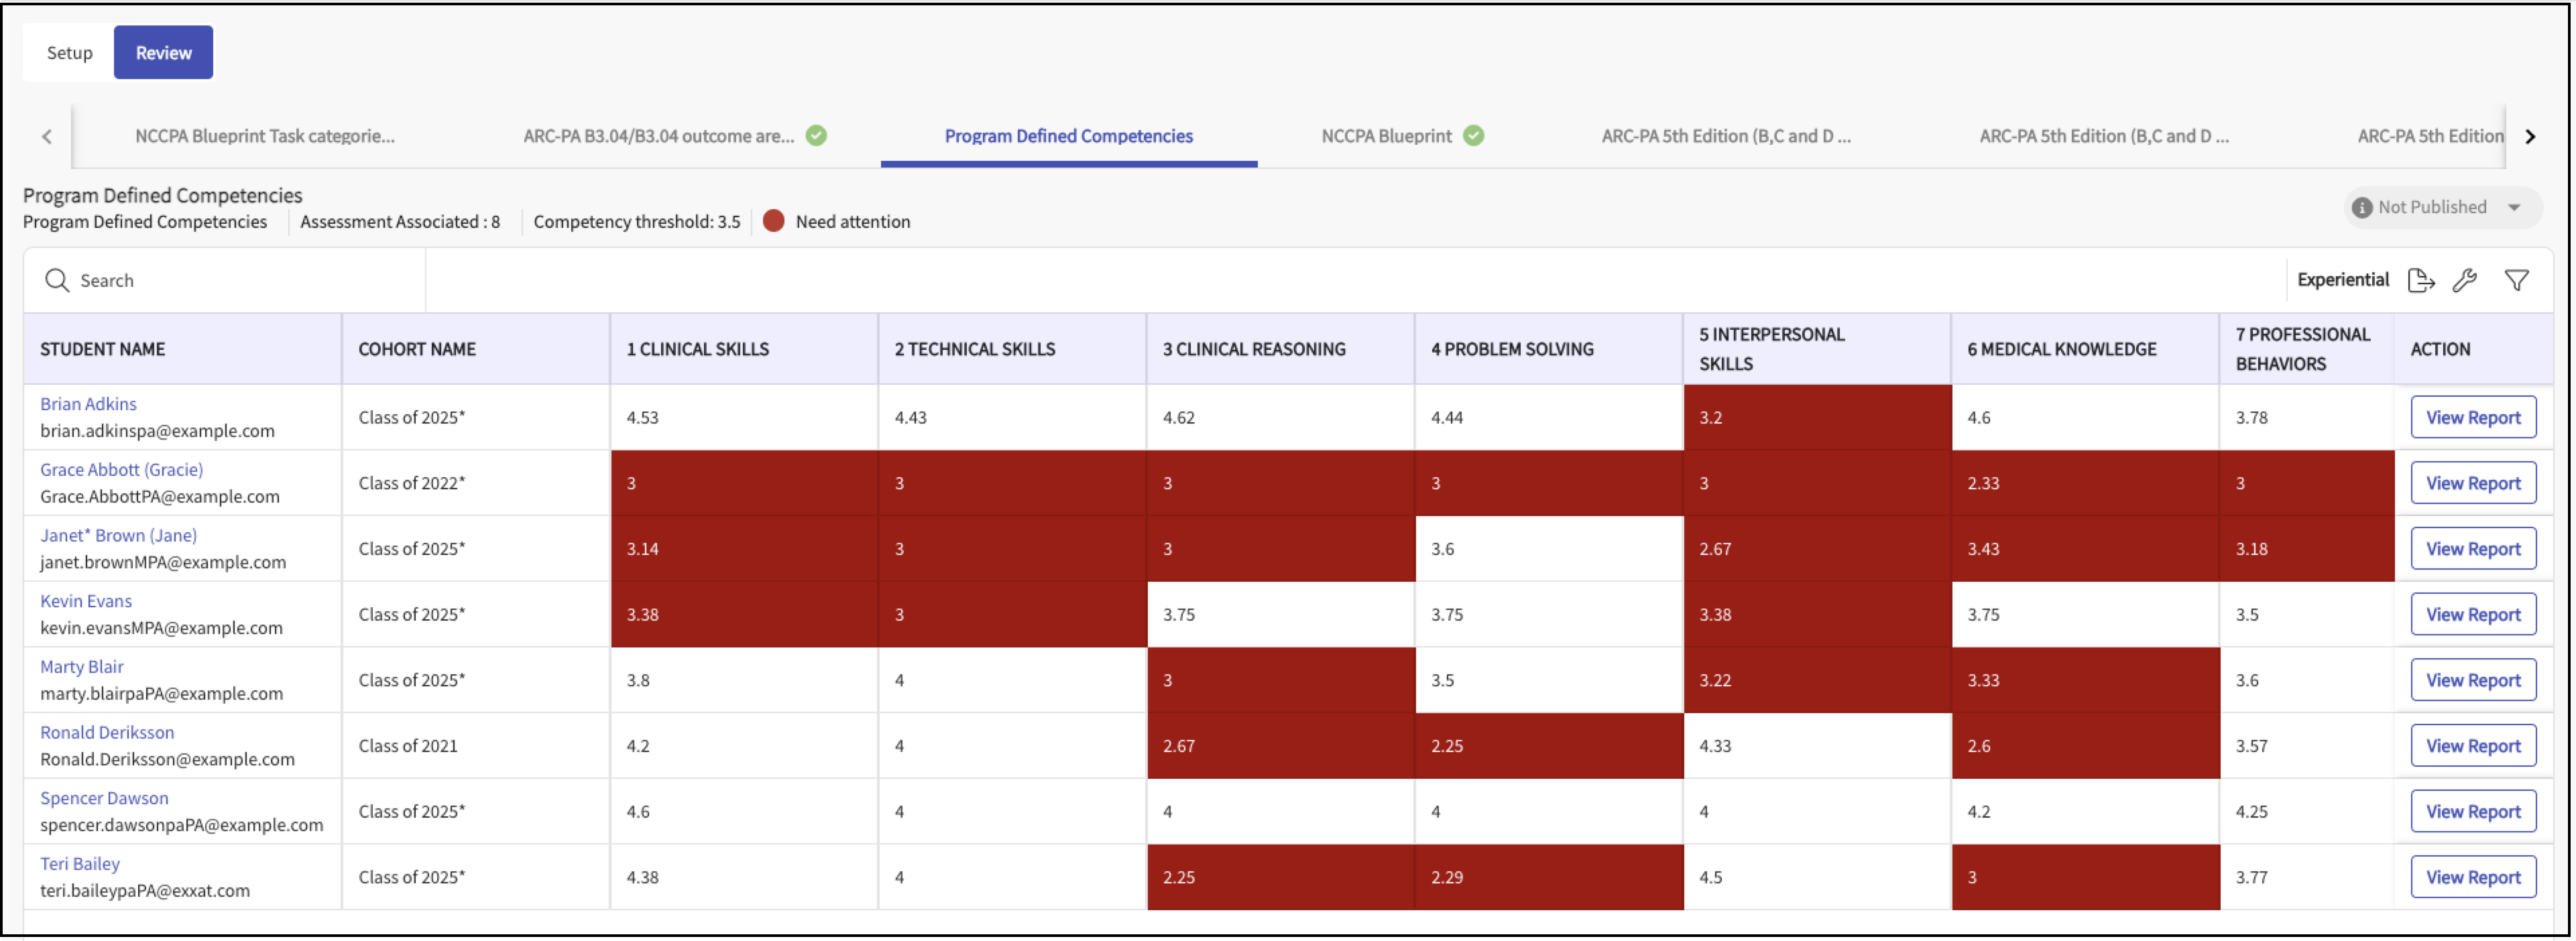
Task: Click the red Need attention color indicator
Action: coord(773,222)
